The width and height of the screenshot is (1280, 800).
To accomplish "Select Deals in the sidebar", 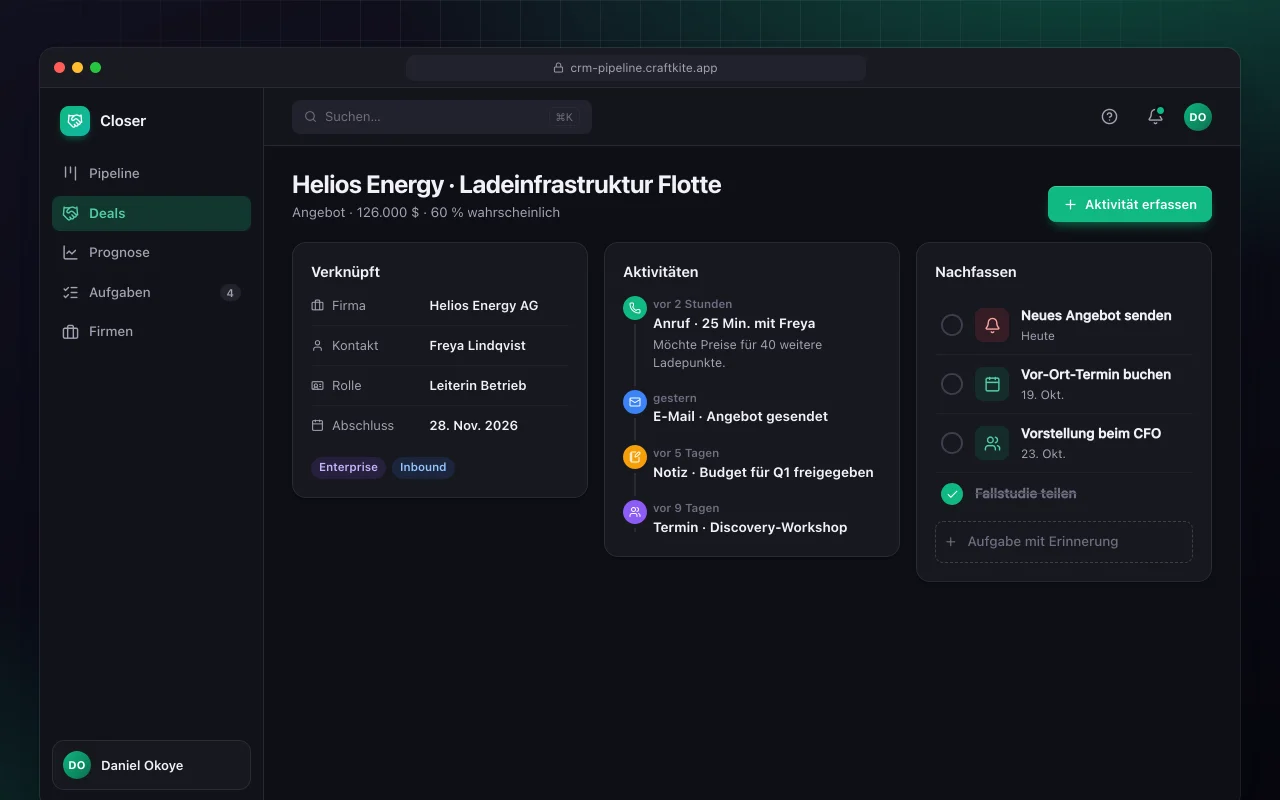I will pos(151,213).
